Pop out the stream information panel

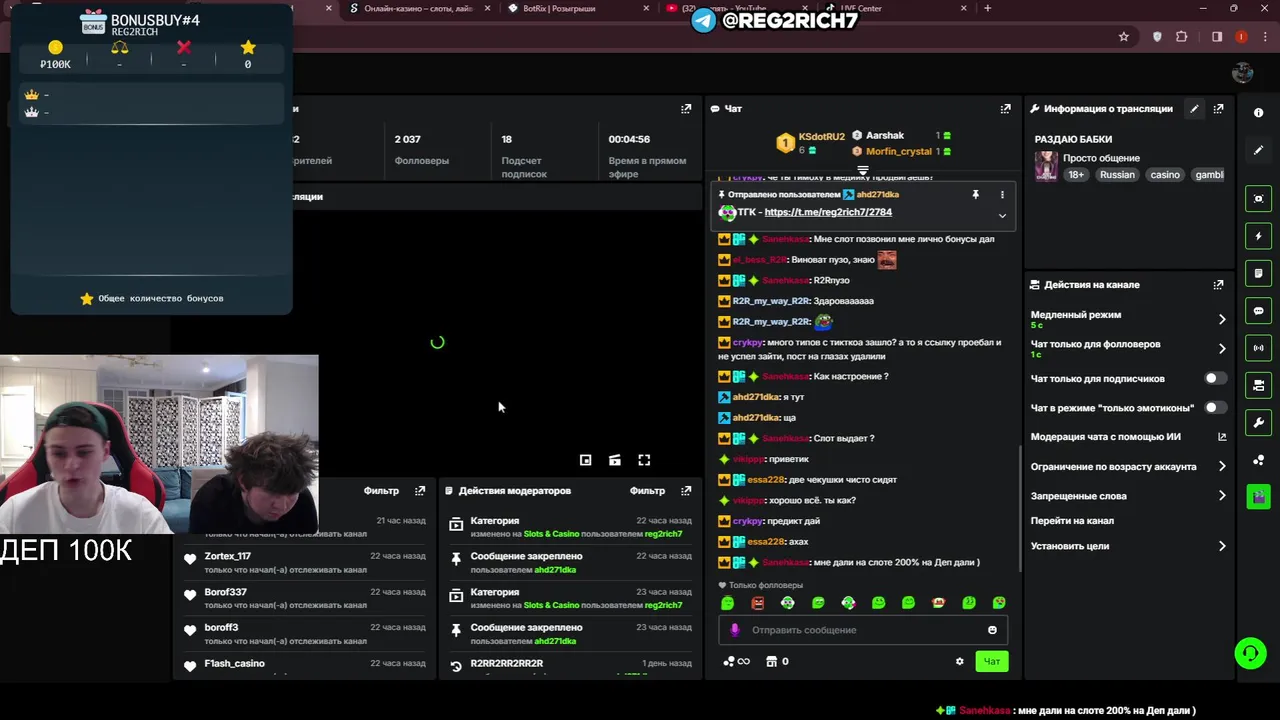[1218, 109]
